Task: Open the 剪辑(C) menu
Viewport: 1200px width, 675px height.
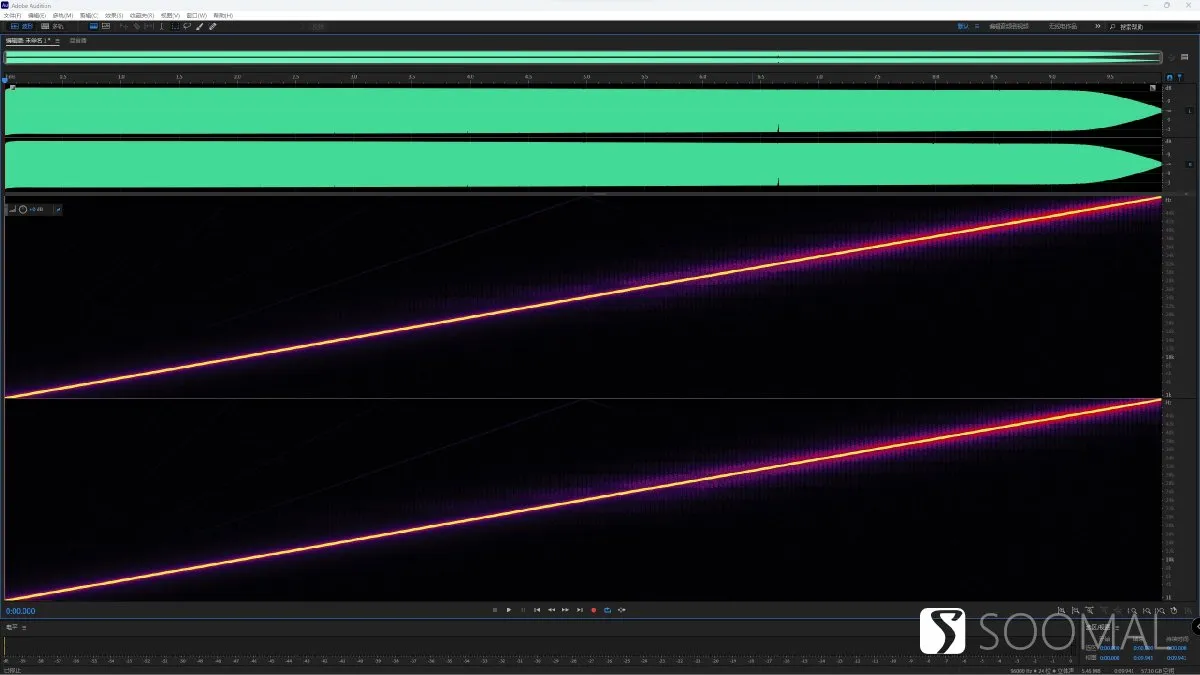Action: click(88, 16)
